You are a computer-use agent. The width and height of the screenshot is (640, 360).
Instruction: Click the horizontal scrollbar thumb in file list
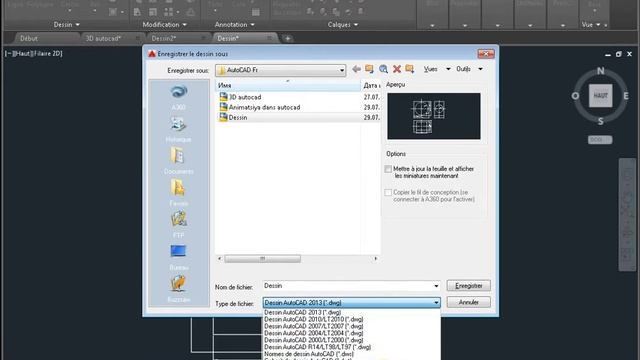(262, 258)
